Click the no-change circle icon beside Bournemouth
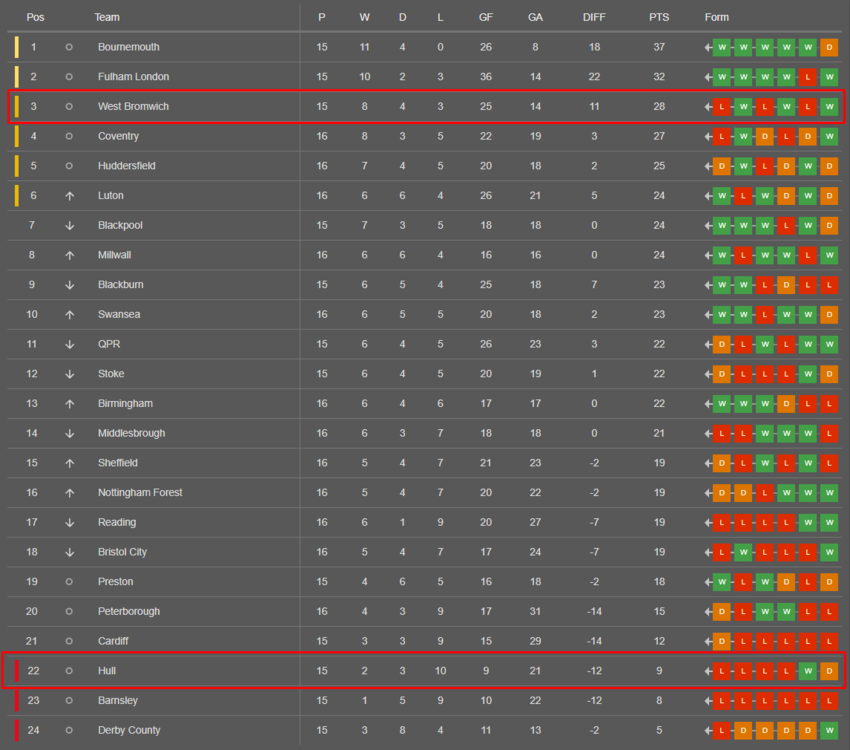The width and height of the screenshot is (850, 750). coord(69,47)
